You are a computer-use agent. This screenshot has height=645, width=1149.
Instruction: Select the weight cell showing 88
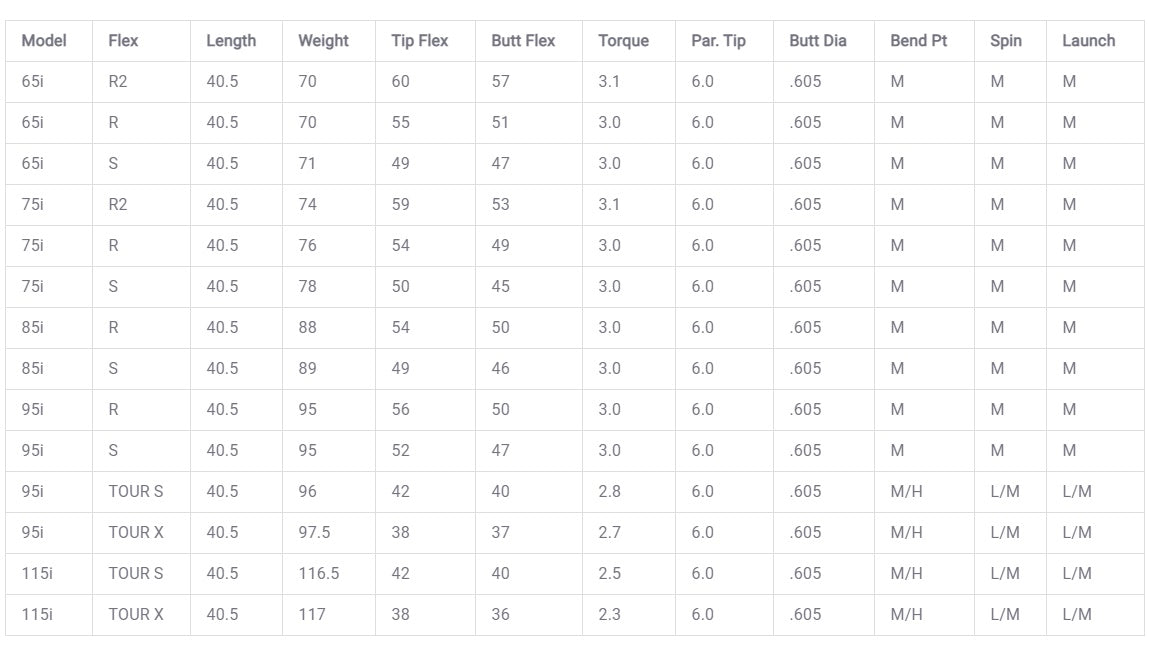tap(307, 327)
